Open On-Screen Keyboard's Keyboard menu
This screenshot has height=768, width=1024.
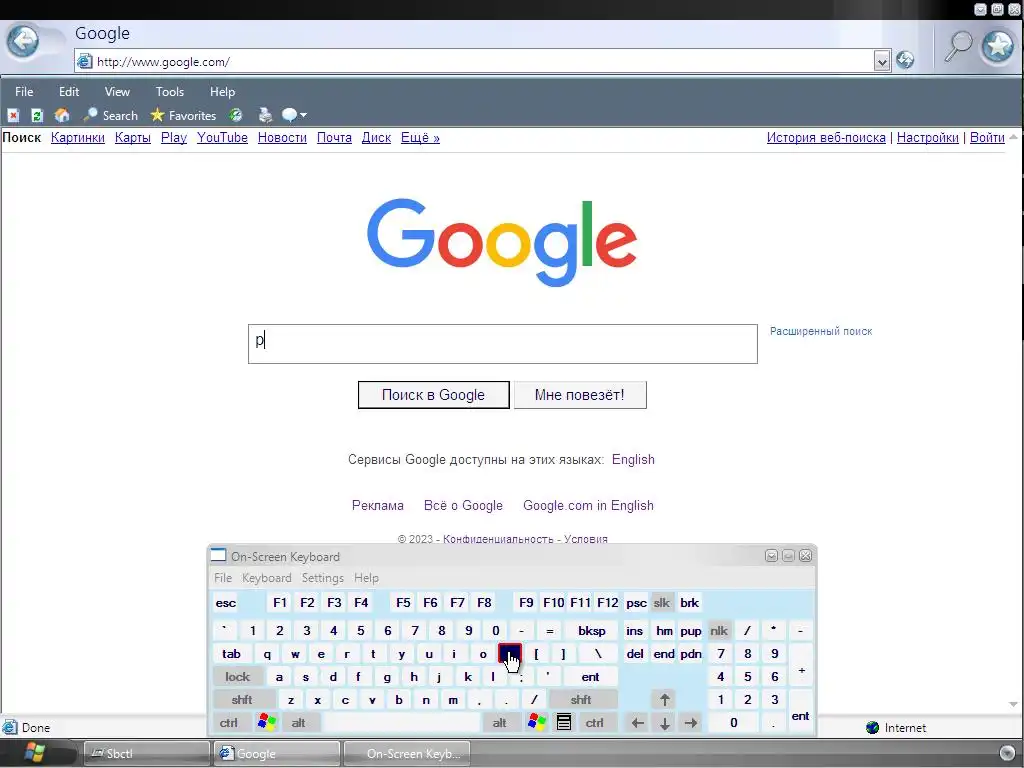tap(266, 578)
